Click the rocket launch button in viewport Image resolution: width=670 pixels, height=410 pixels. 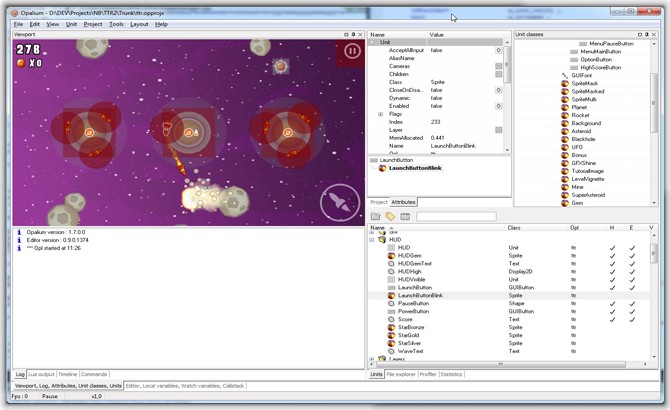340,203
